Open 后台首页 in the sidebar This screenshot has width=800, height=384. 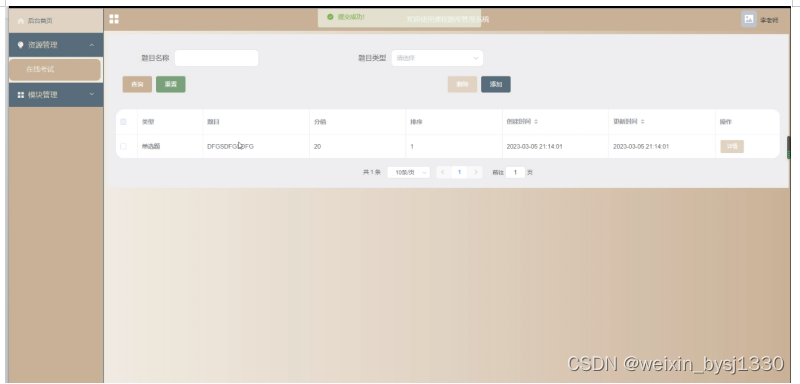tap(56, 21)
